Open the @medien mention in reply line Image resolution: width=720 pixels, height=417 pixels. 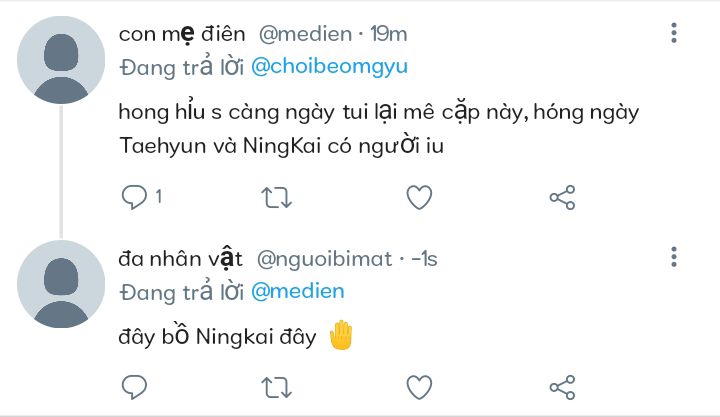tap(298, 292)
